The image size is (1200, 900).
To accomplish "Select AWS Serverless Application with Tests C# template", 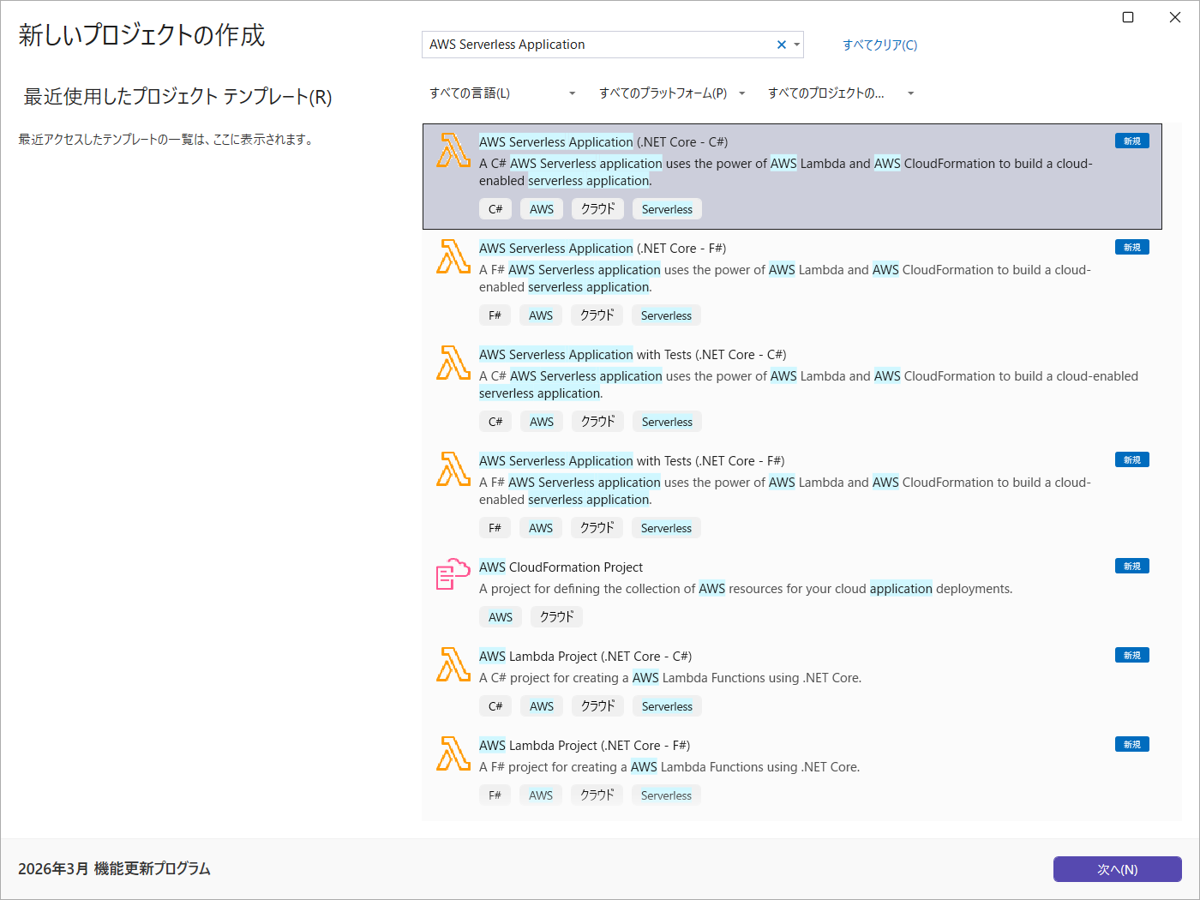I will click(792, 389).
